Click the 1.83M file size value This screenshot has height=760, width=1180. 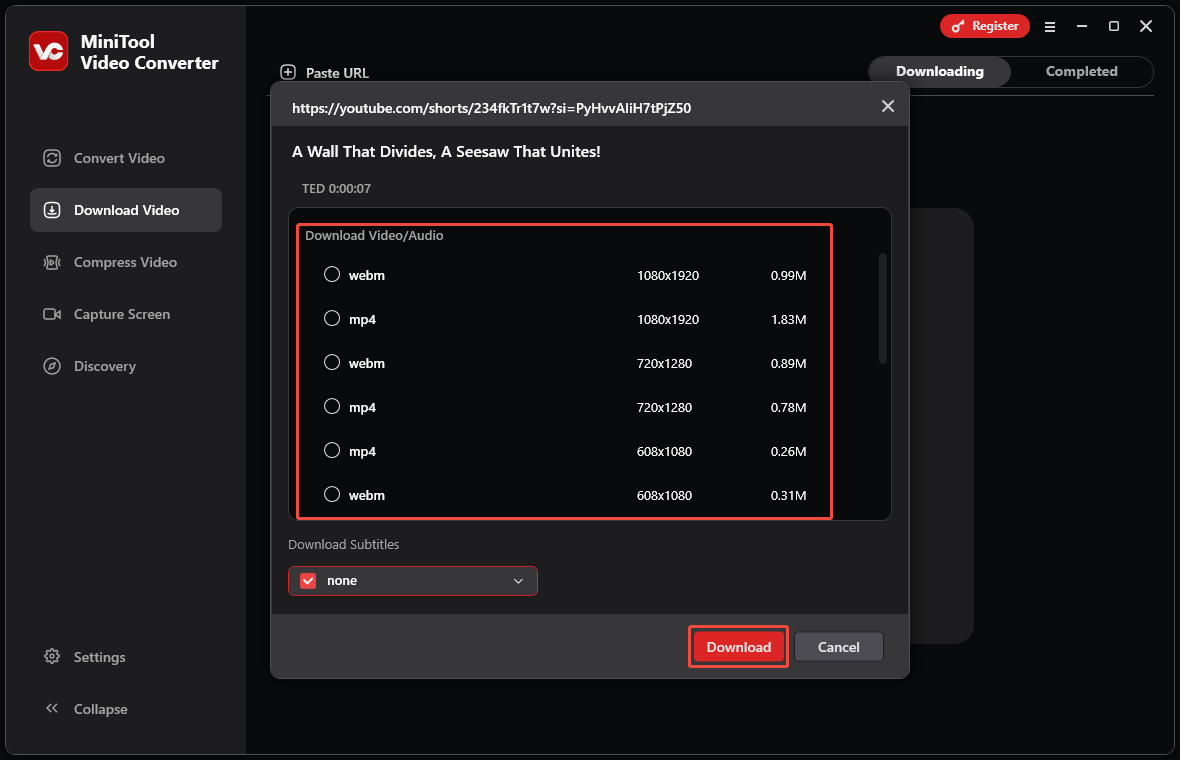click(788, 319)
